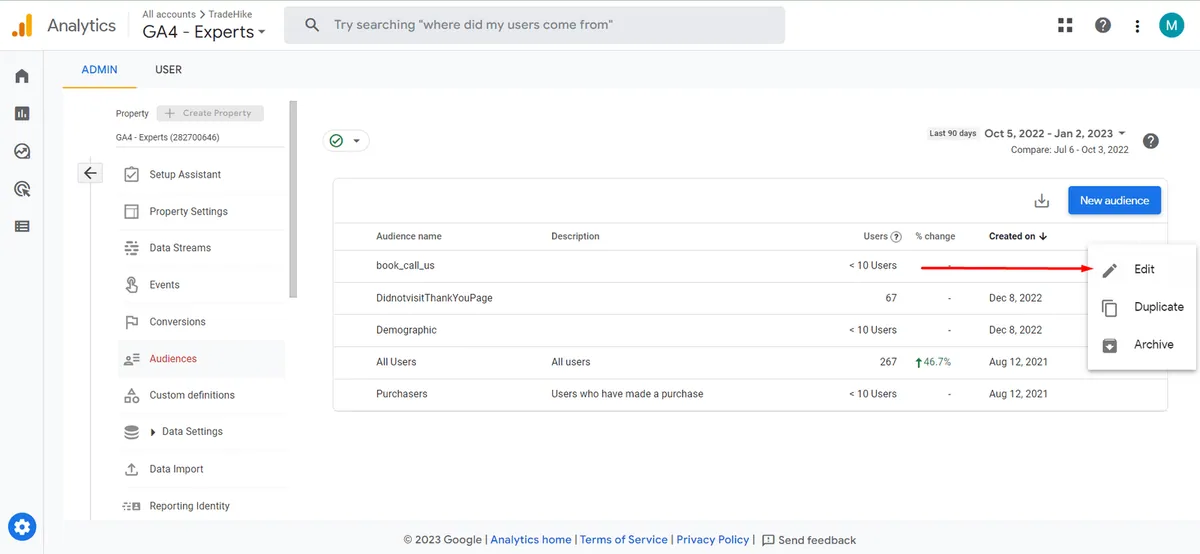
Task: Click the Create Property button
Action: pos(210,113)
